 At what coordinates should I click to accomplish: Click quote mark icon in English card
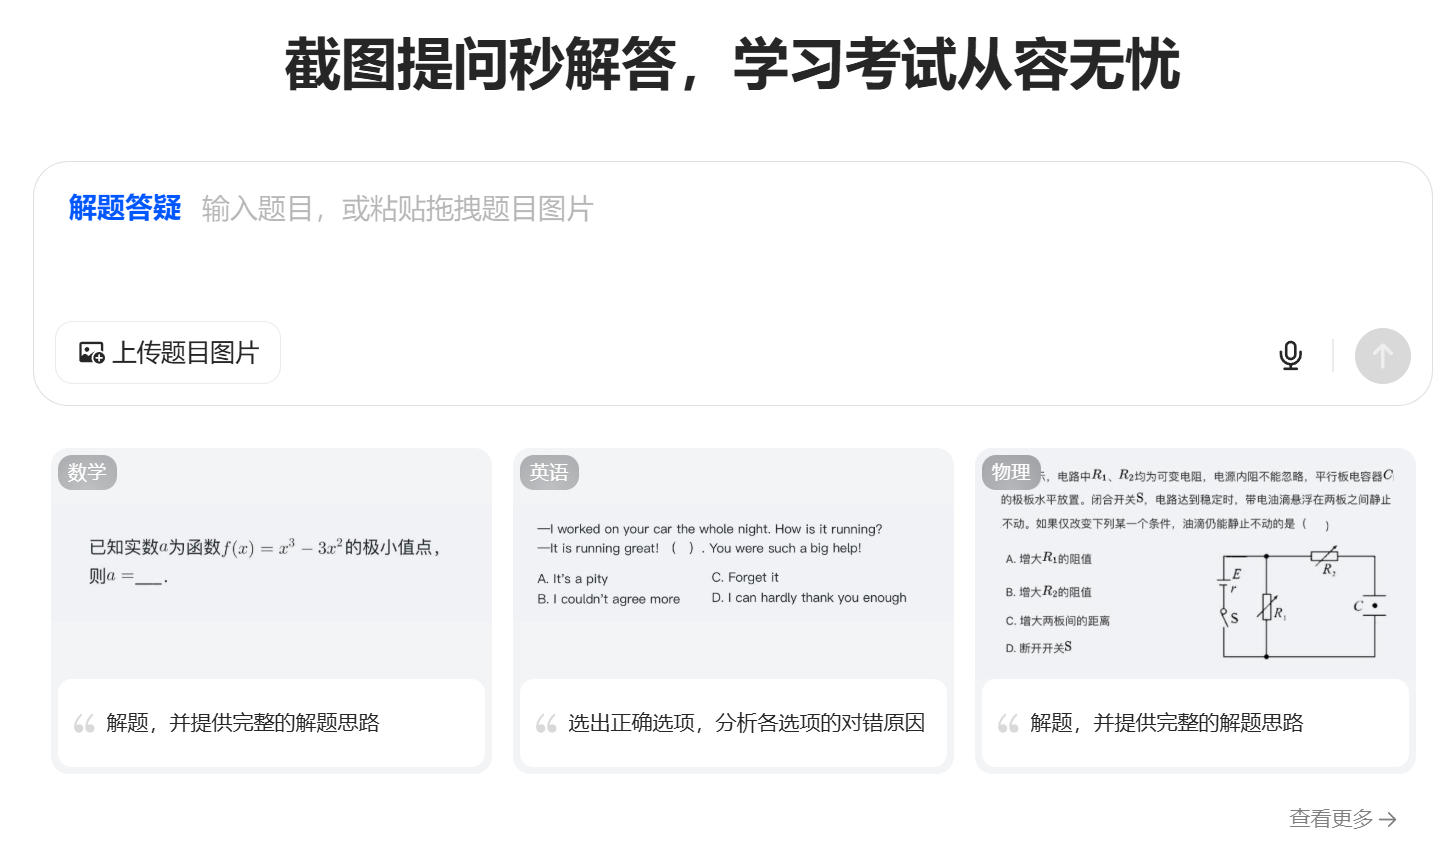tap(546, 723)
